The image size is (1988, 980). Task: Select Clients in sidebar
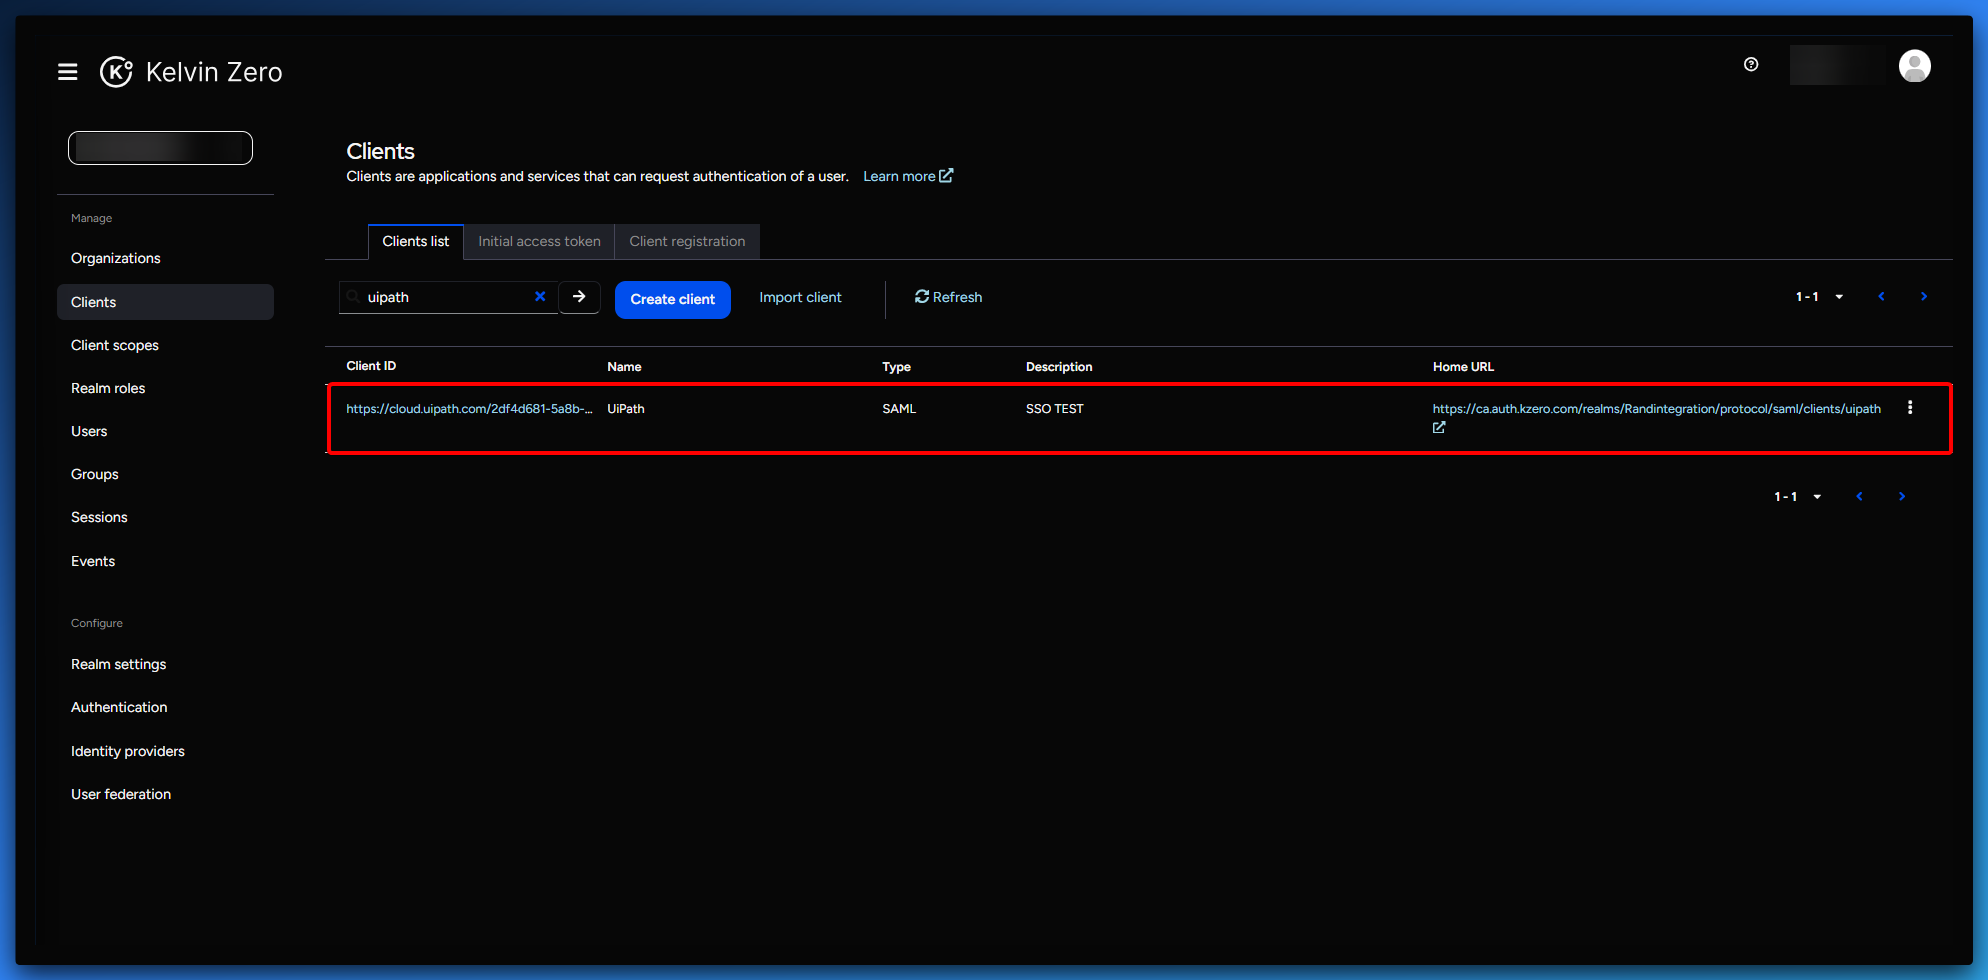click(165, 302)
